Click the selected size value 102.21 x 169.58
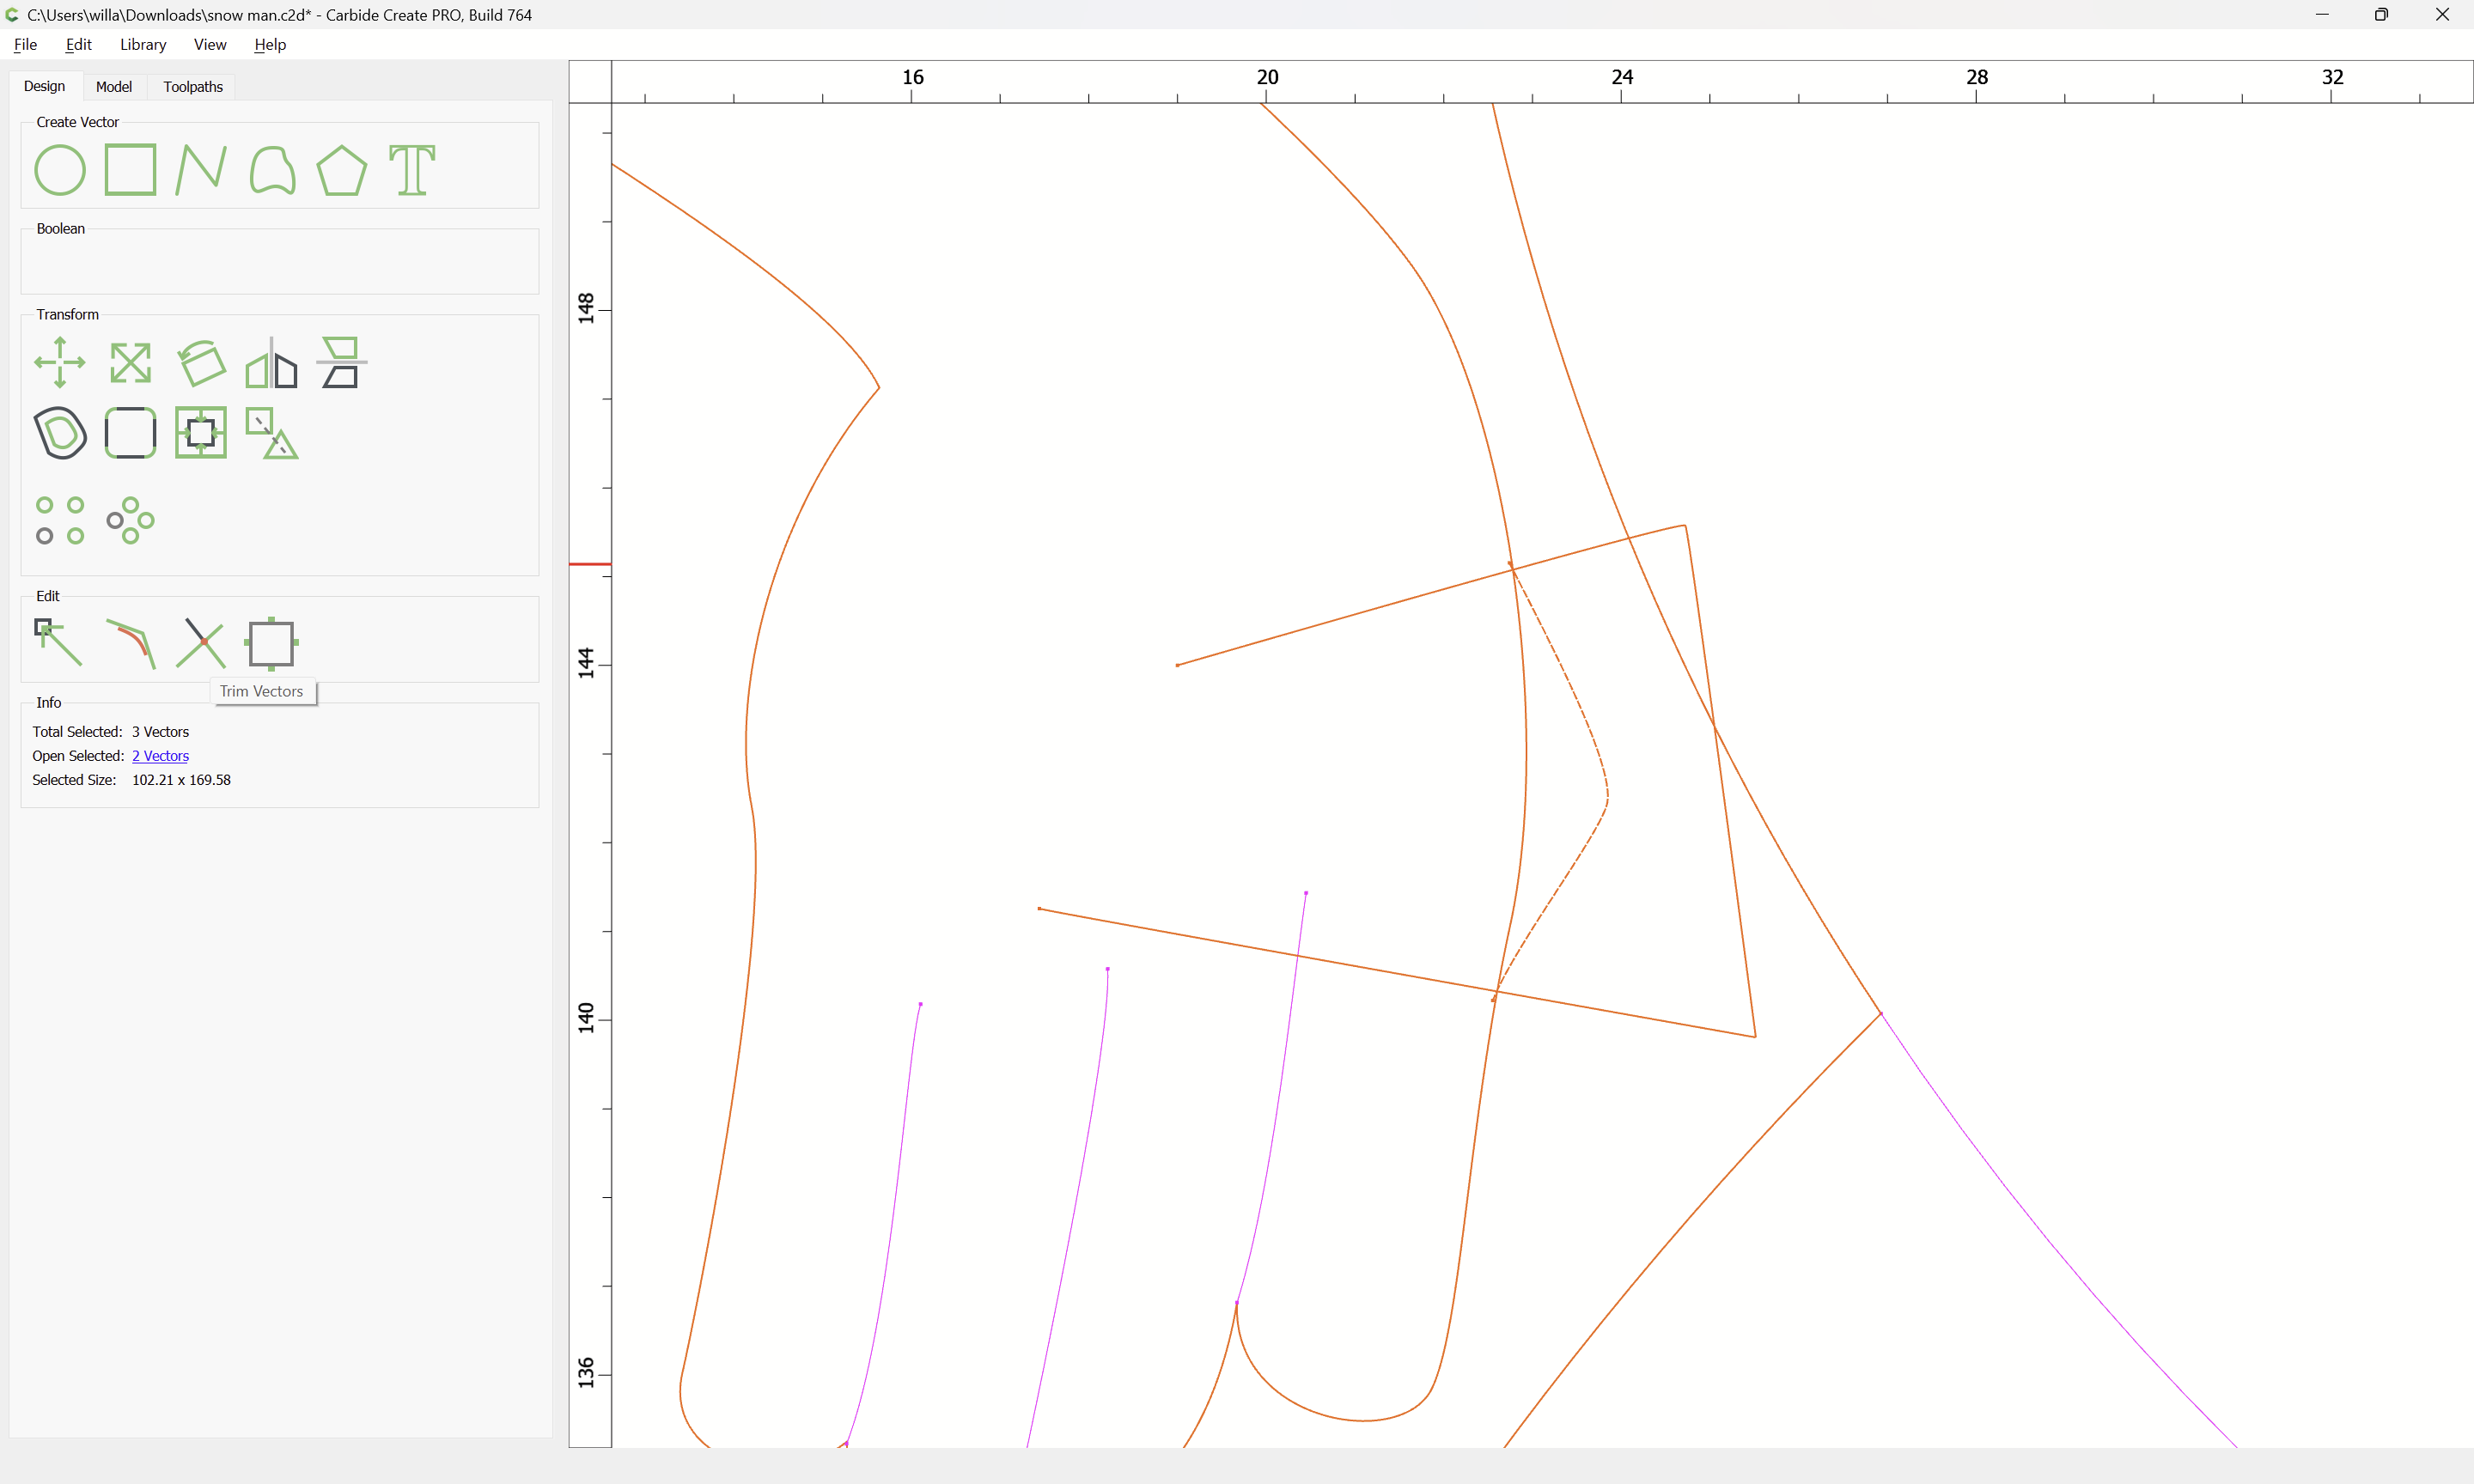Image resolution: width=2474 pixels, height=1484 pixels. click(181, 780)
